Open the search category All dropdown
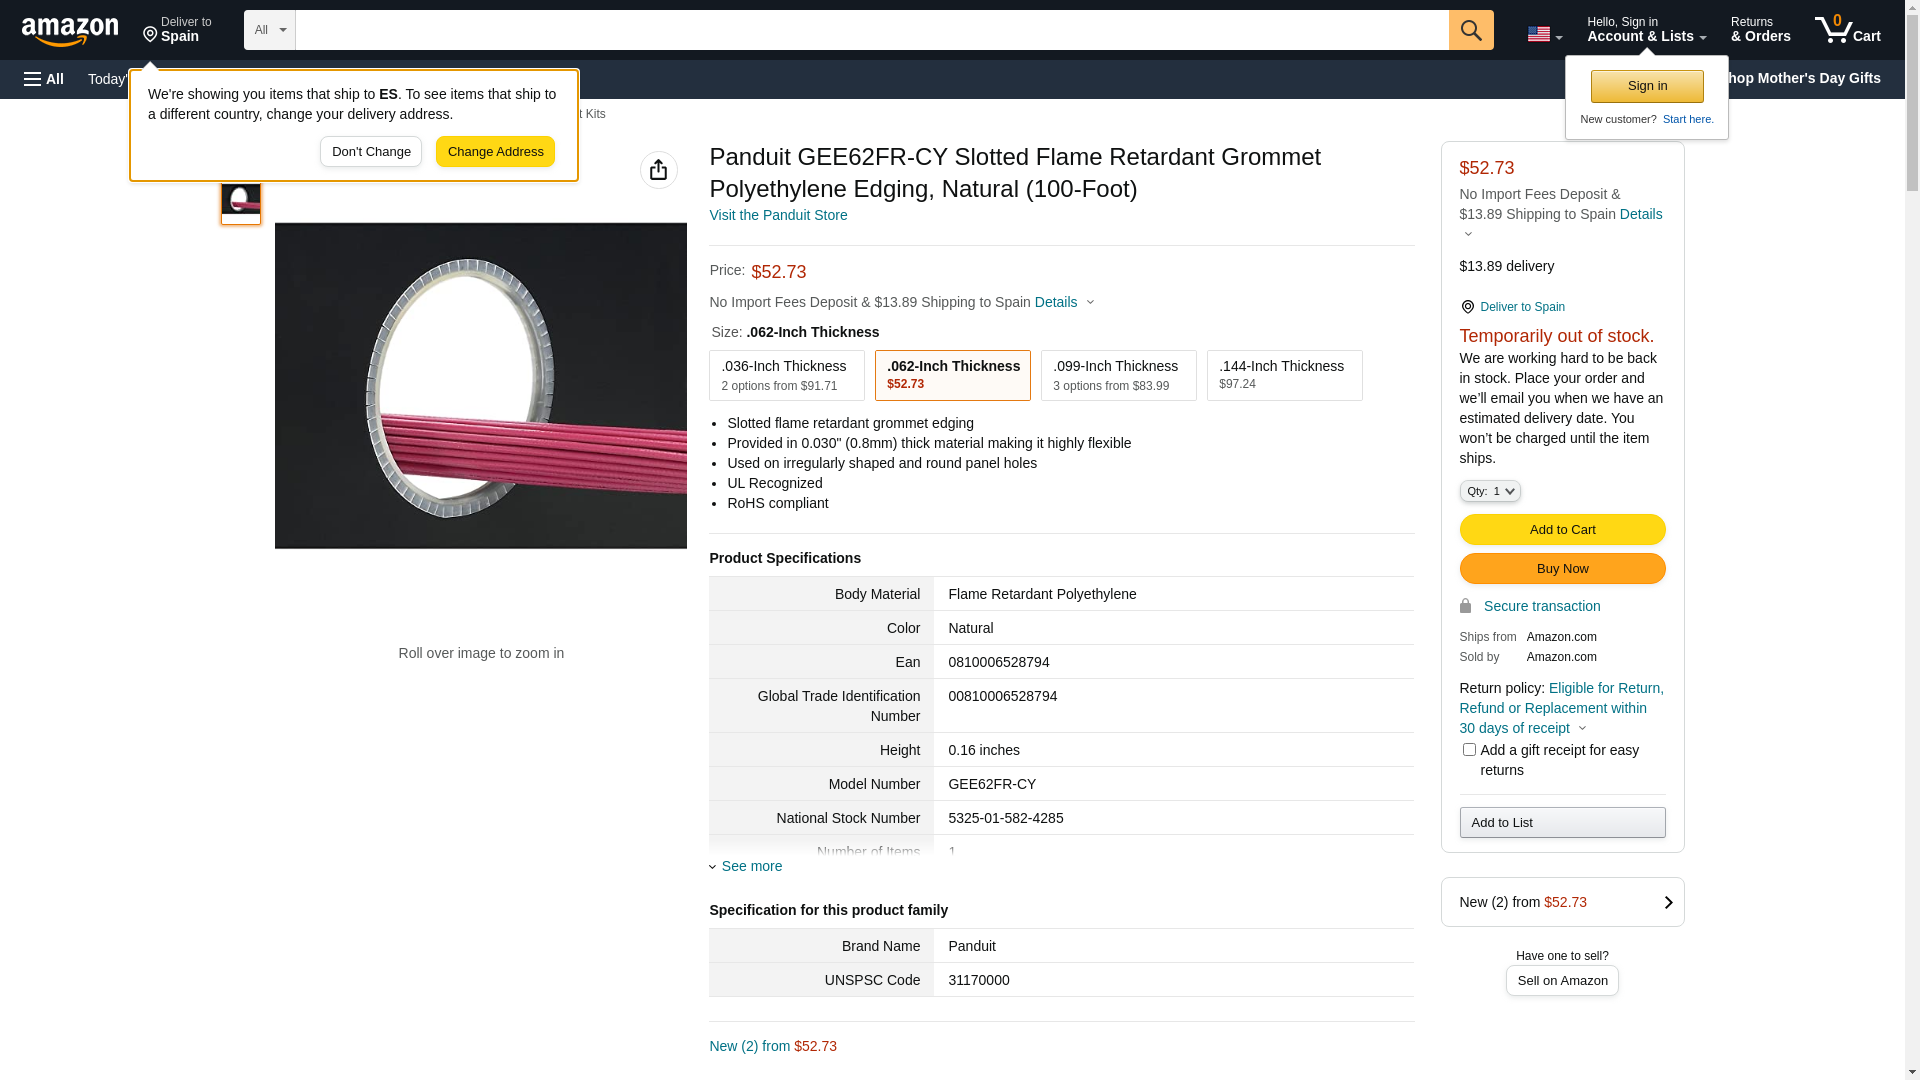 pyautogui.click(x=269, y=30)
